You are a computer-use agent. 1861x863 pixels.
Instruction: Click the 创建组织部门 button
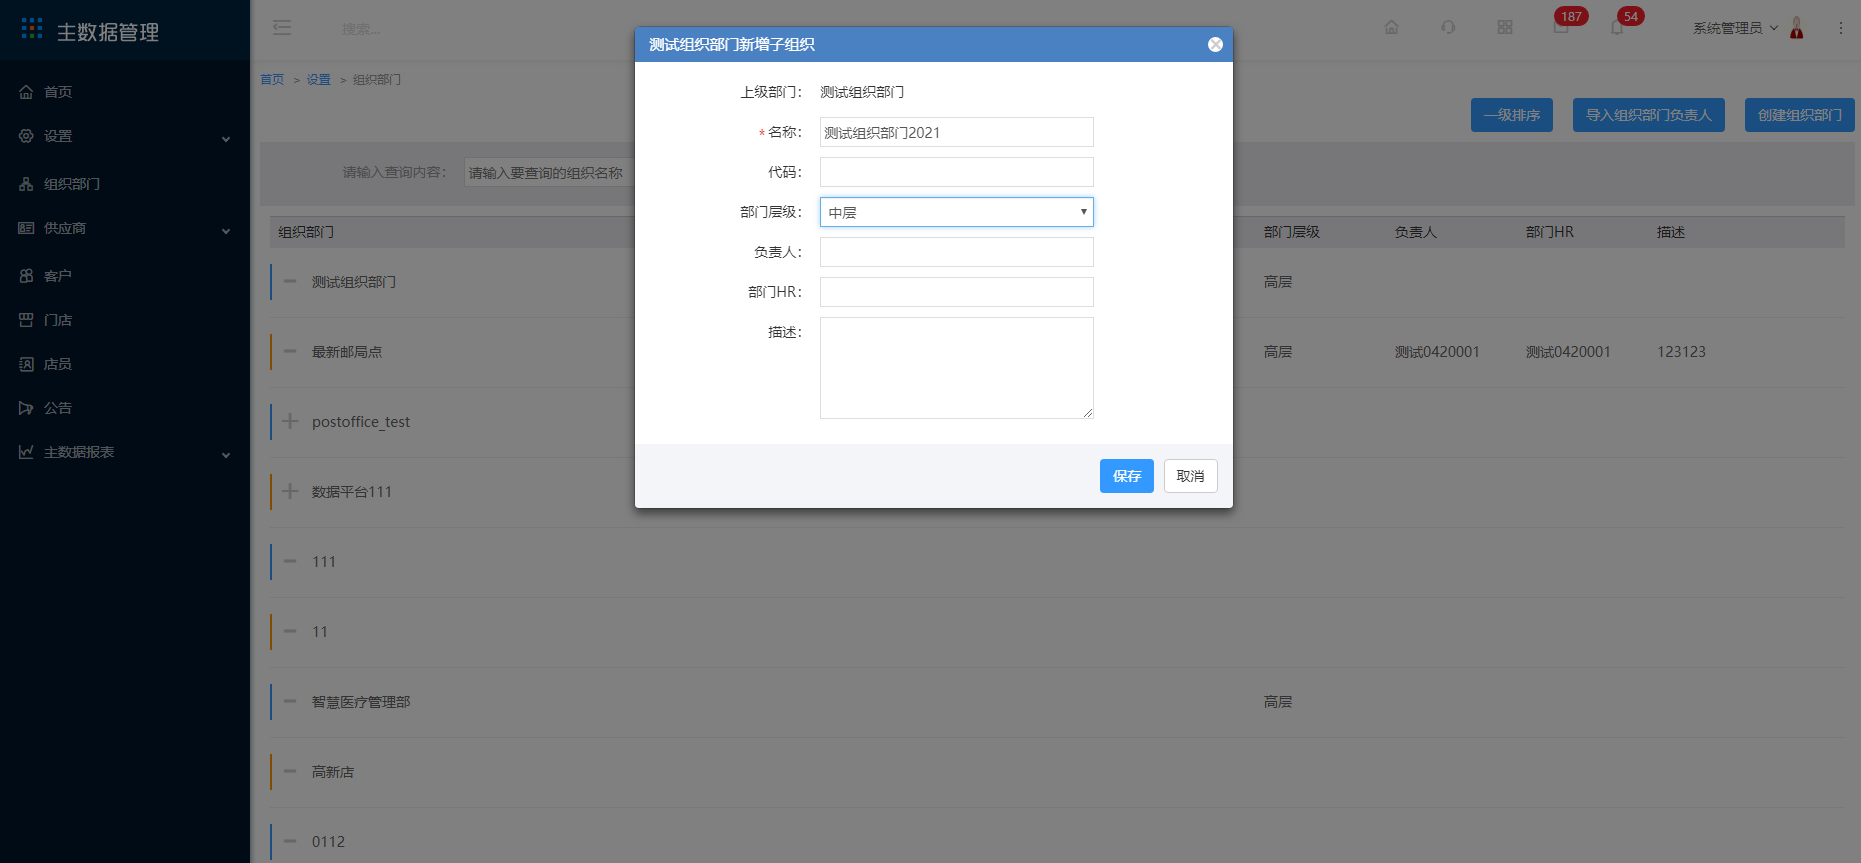click(1800, 115)
